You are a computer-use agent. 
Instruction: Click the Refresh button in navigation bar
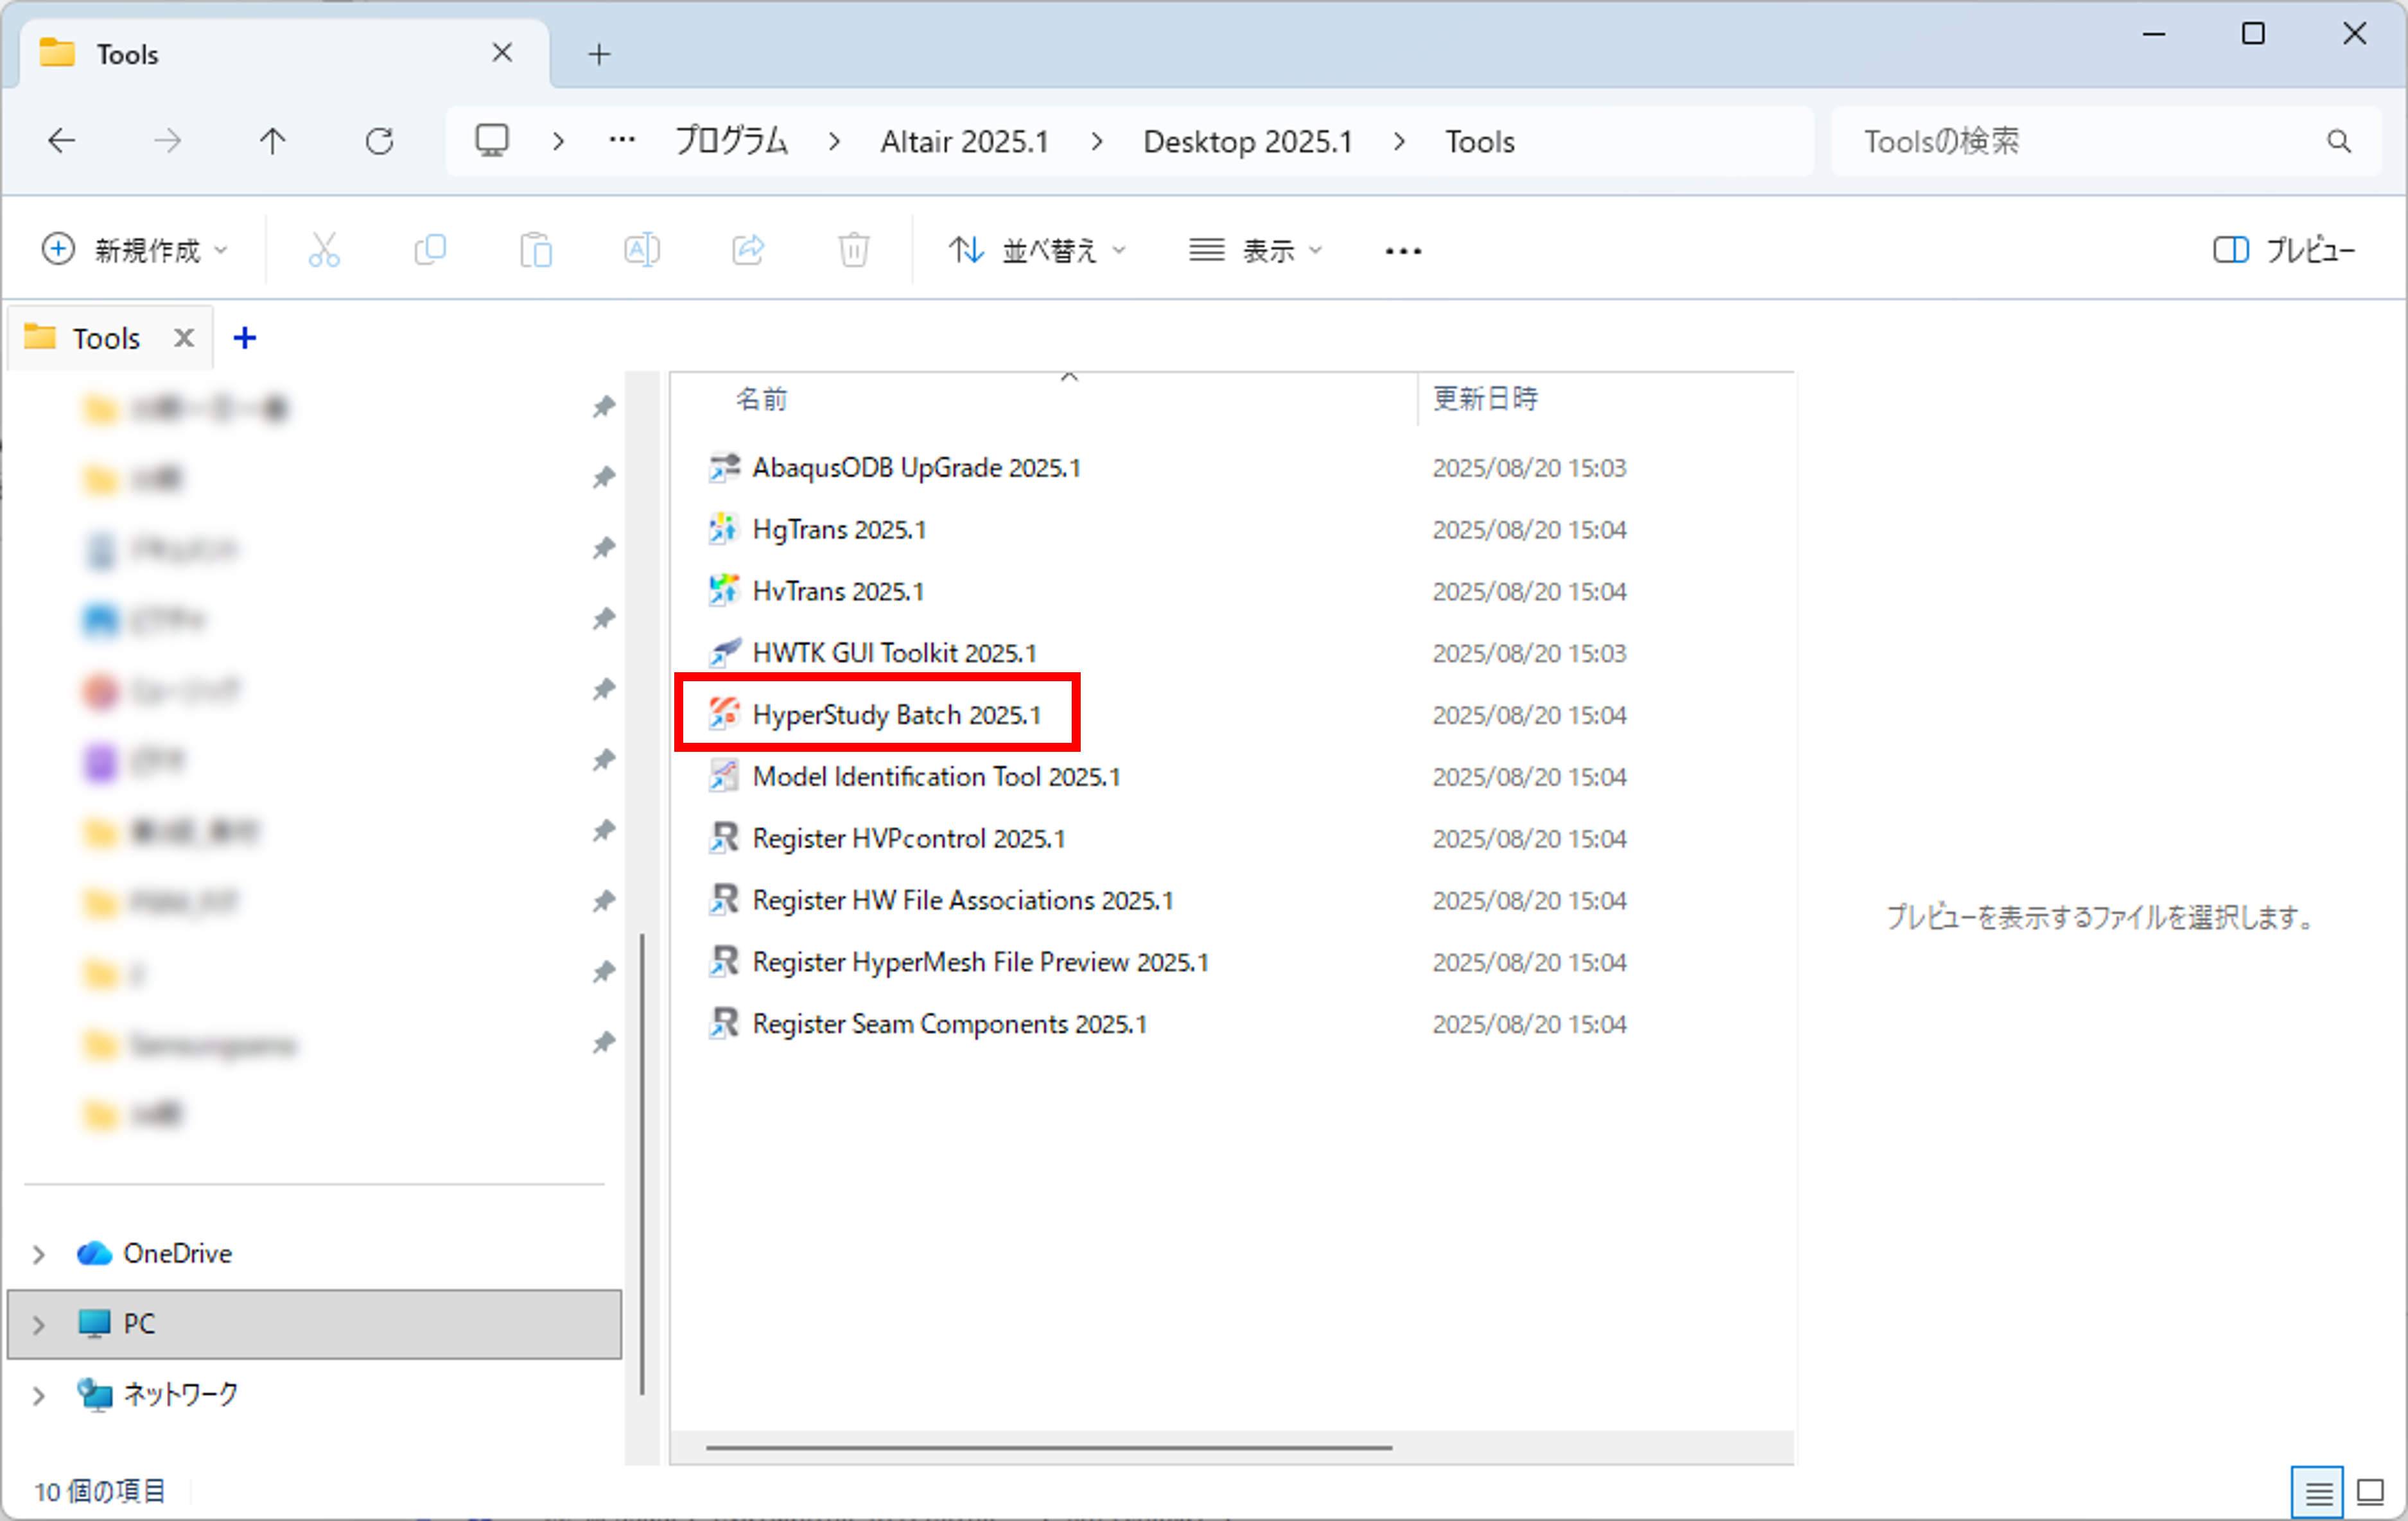click(x=379, y=141)
